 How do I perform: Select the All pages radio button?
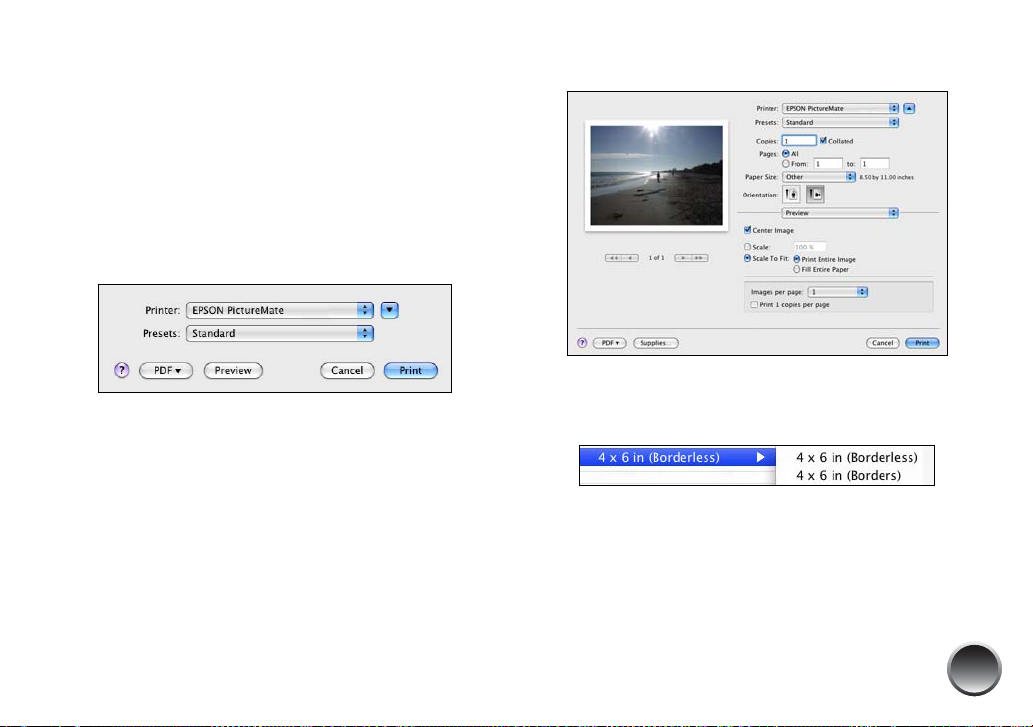tap(785, 153)
